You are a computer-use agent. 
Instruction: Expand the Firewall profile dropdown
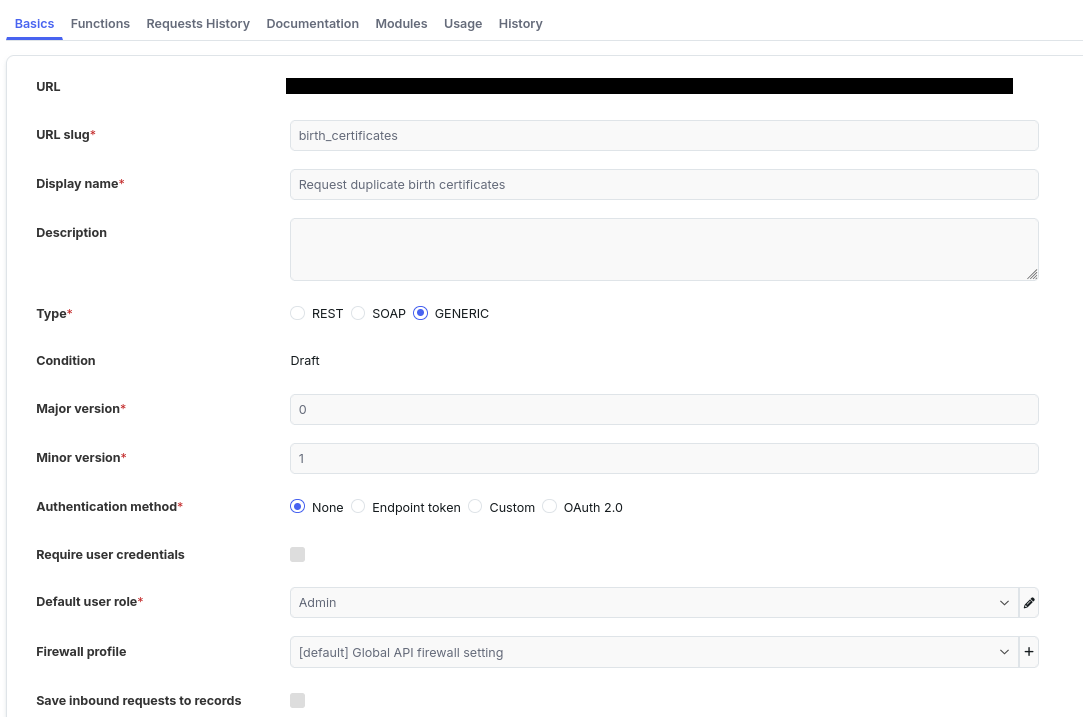[654, 652]
